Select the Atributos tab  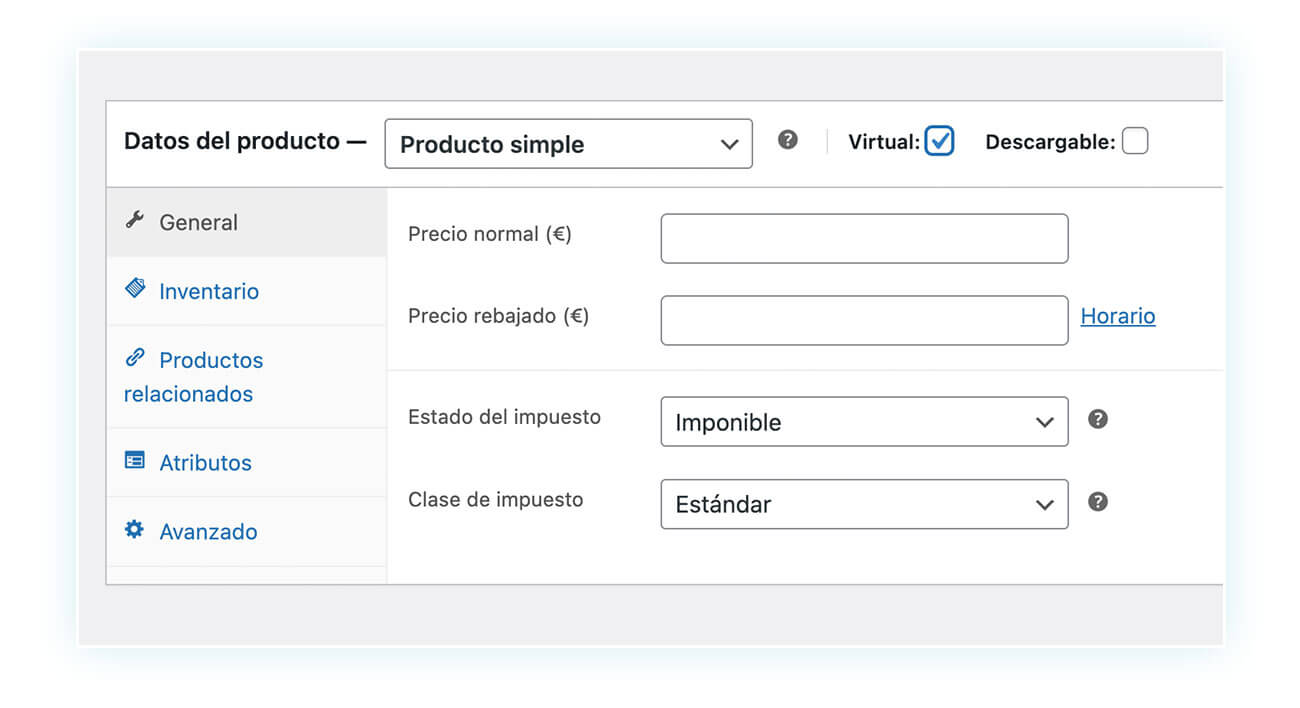pyautogui.click(x=246, y=463)
